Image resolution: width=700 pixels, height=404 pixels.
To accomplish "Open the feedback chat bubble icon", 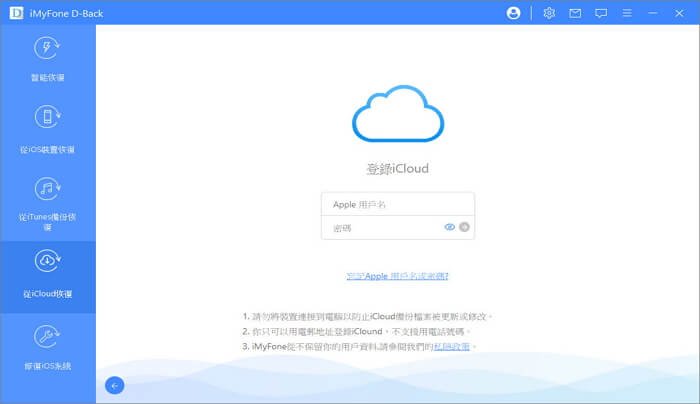I will [601, 13].
